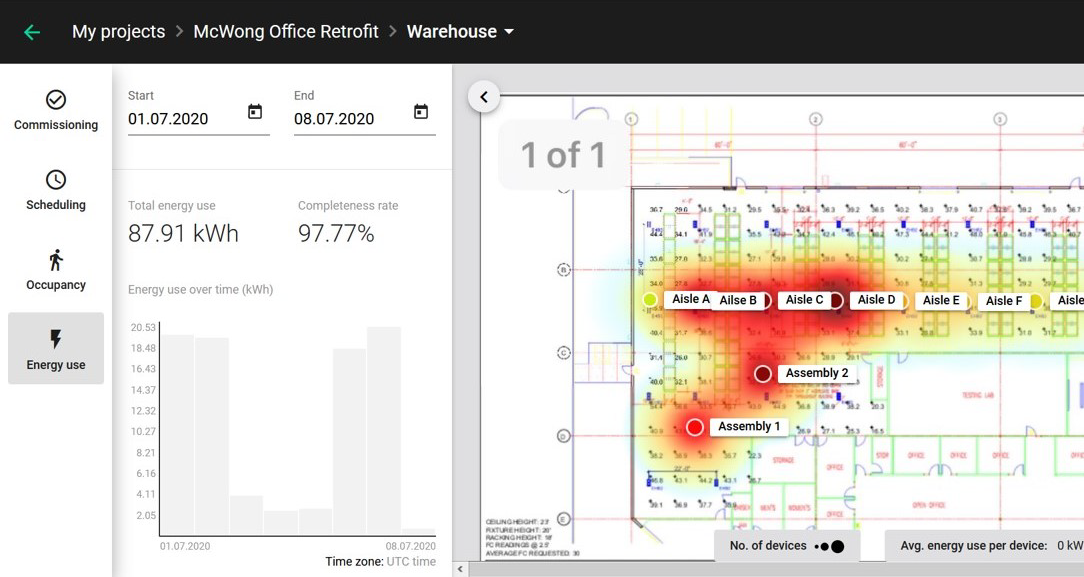
Task: Open the Scheduling clock section
Action: [x=56, y=190]
